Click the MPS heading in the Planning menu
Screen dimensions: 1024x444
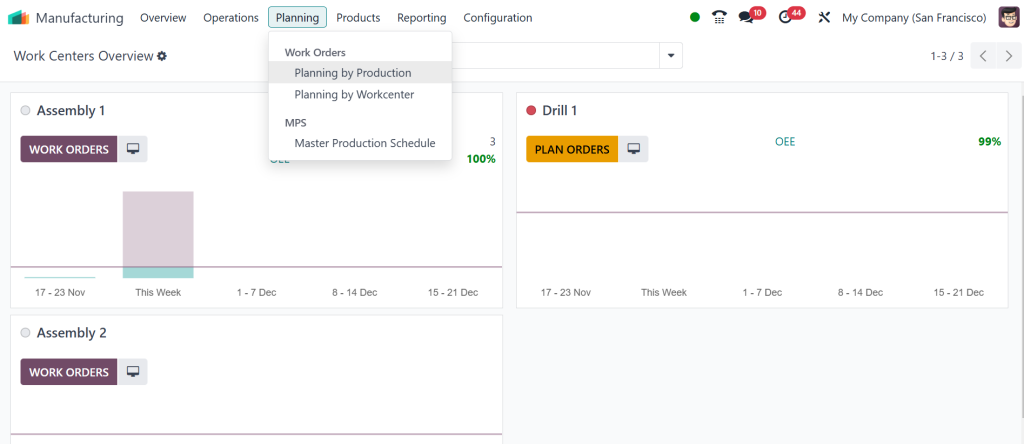[295, 123]
